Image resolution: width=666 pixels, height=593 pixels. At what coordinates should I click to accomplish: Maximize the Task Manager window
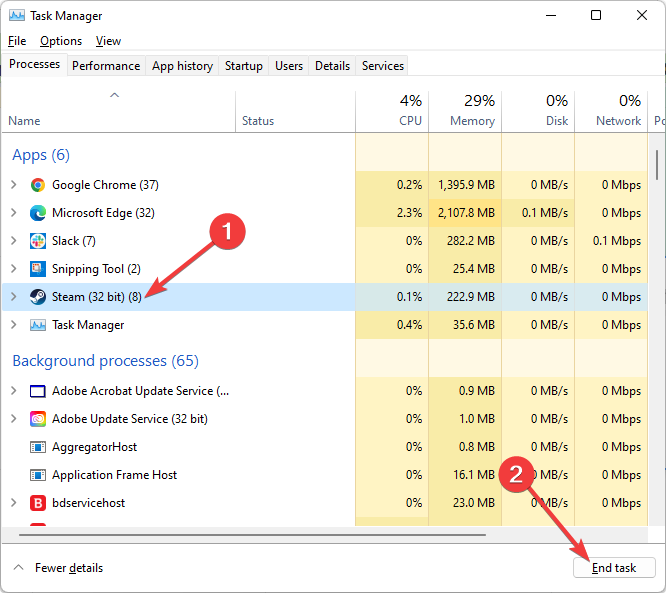click(596, 16)
